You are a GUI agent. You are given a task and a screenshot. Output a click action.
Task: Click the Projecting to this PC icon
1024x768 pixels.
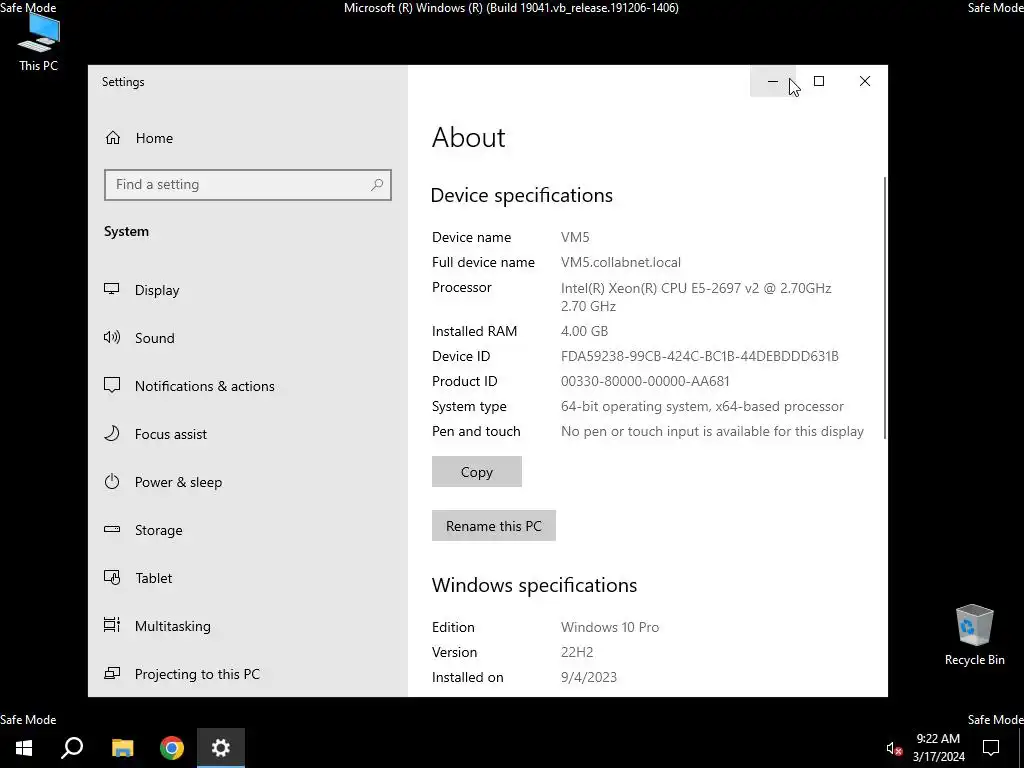(112, 673)
